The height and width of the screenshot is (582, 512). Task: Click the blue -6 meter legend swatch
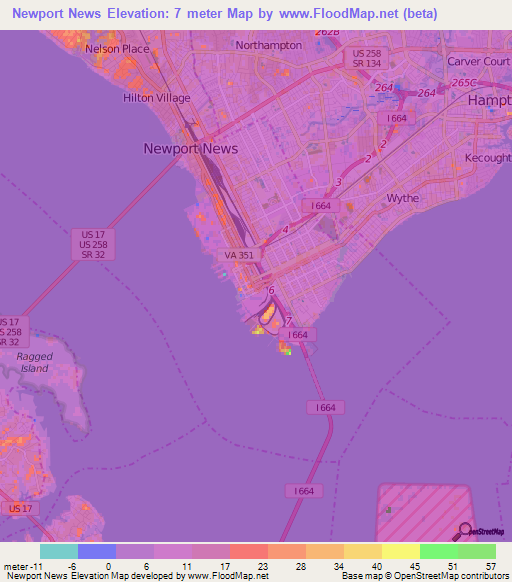pyautogui.click(x=97, y=551)
